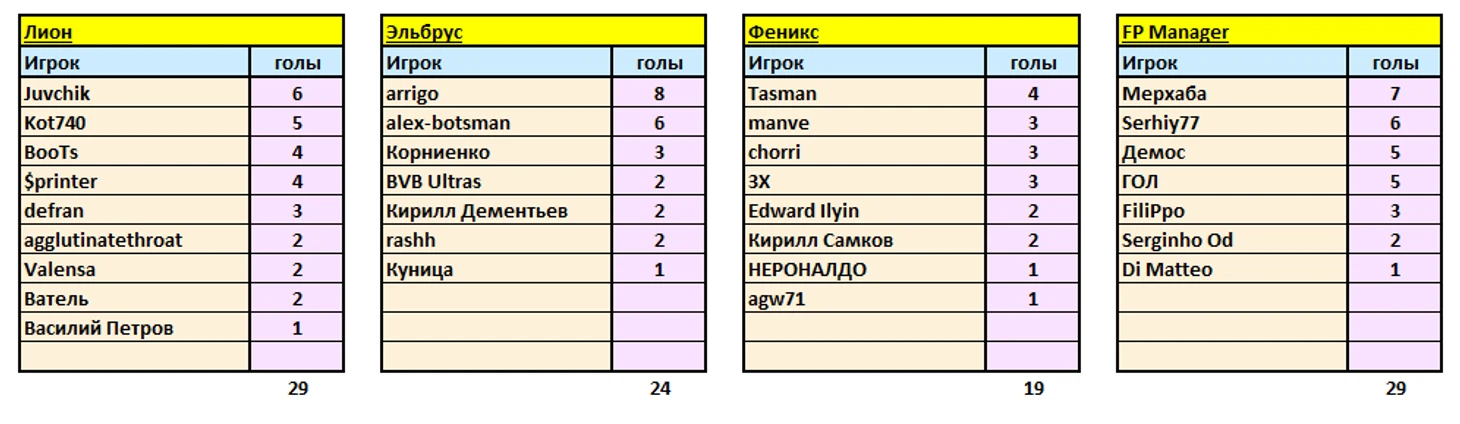Select the Мерхаба player cell
This screenshot has width=1460, height=424.
tap(1164, 94)
